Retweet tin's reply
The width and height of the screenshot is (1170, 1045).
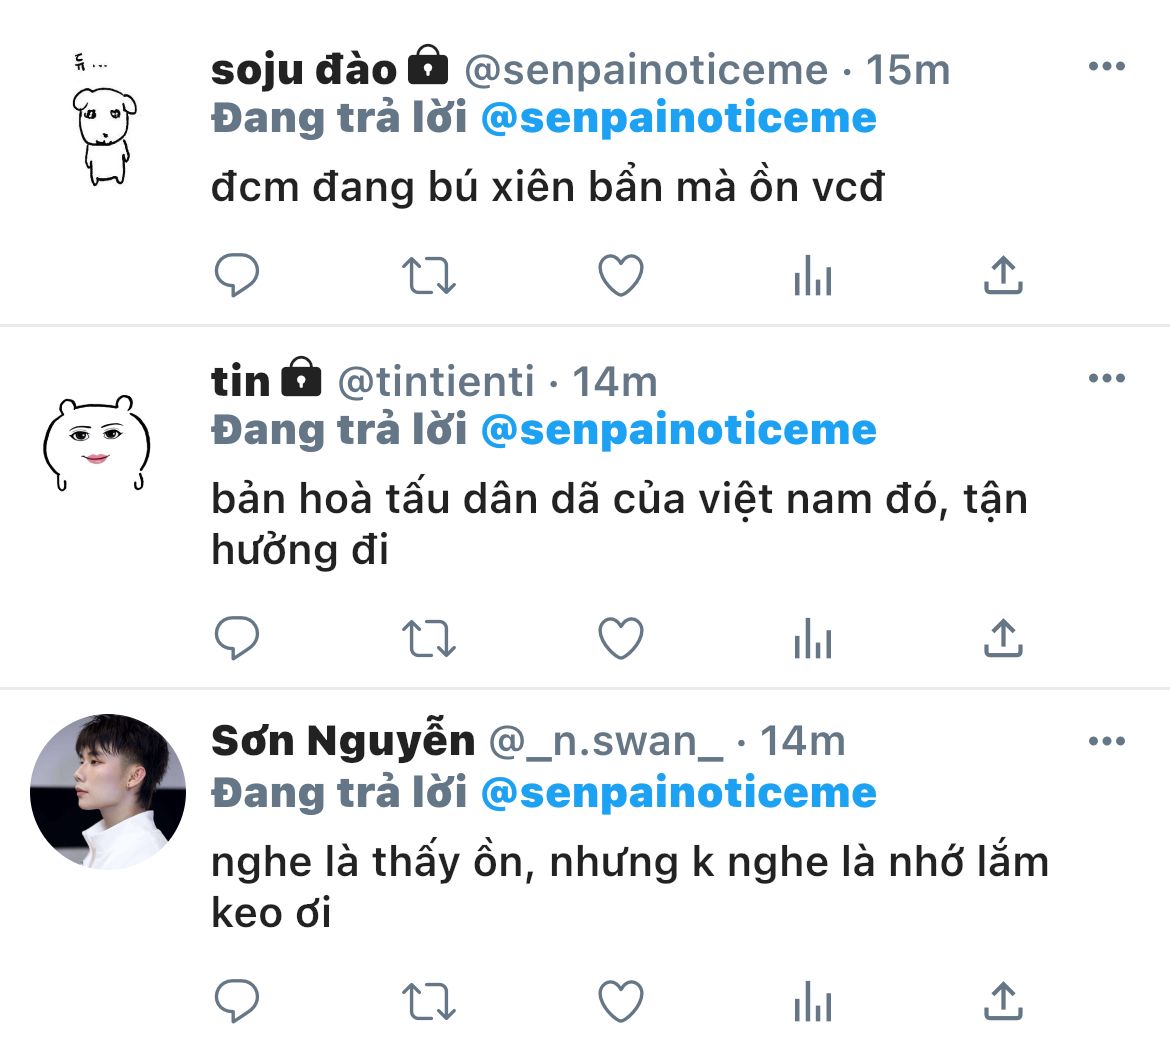tap(428, 638)
